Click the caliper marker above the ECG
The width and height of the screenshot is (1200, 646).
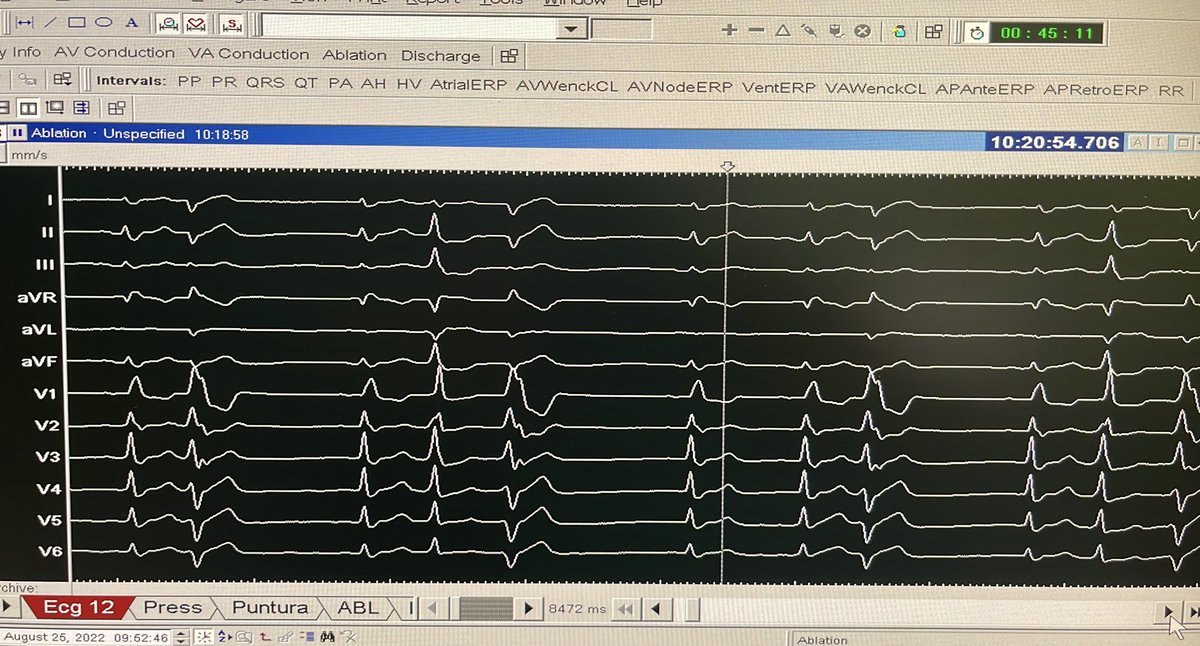pyautogui.click(x=728, y=167)
